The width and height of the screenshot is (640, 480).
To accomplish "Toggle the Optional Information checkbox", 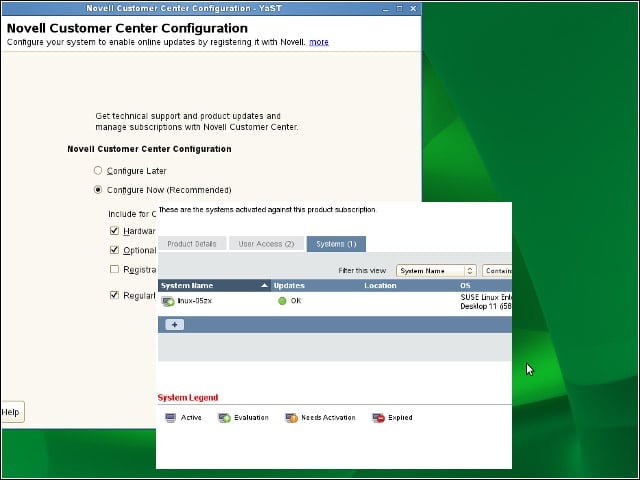I will [114, 250].
